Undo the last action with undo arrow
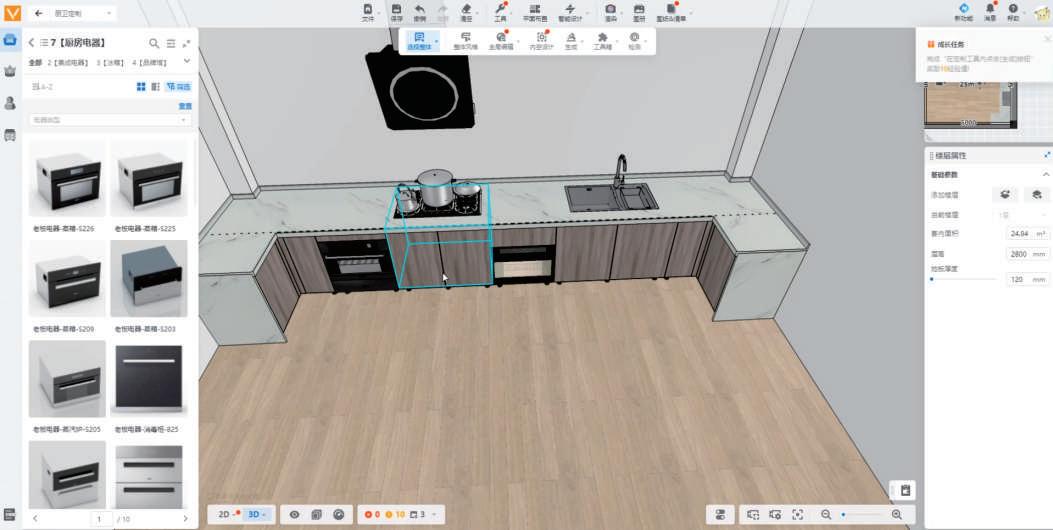Viewport: 1053px width, 530px height. click(x=420, y=9)
